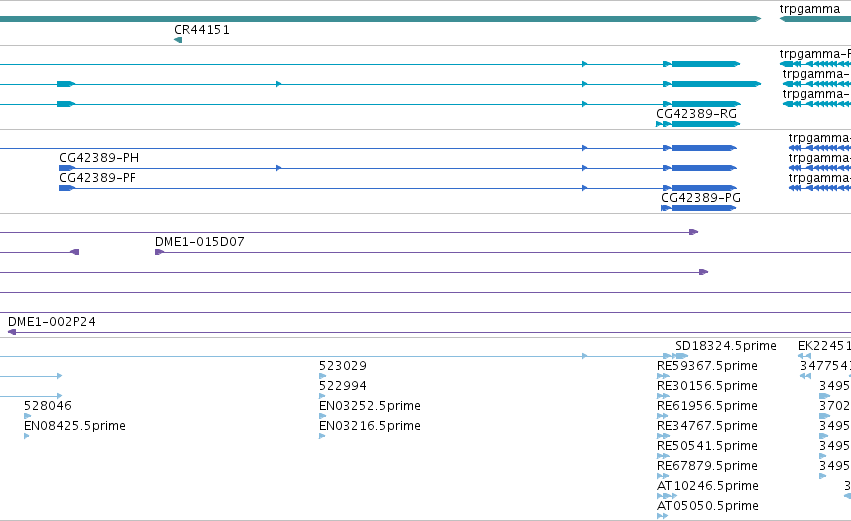The width and height of the screenshot is (851, 521).
Task: Select the AT10246.5prime EST arrow feature
Action: click(667, 496)
